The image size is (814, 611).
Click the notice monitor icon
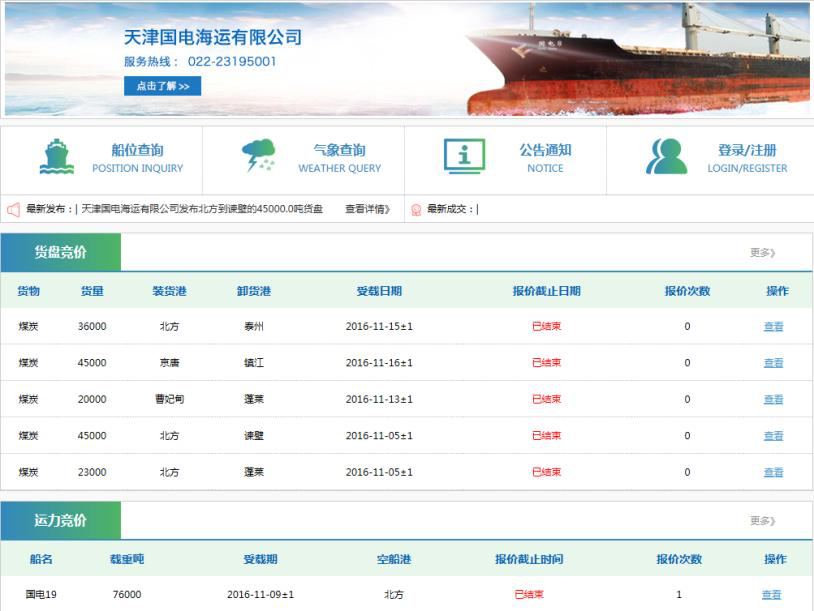point(464,157)
